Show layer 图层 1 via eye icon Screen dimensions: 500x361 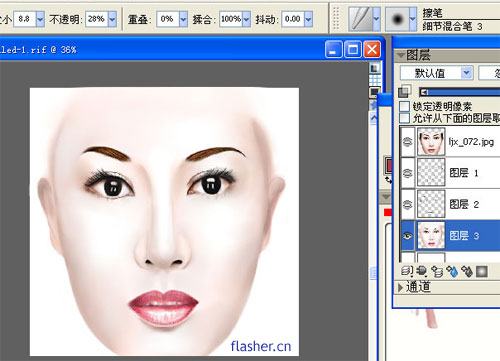tap(407, 173)
